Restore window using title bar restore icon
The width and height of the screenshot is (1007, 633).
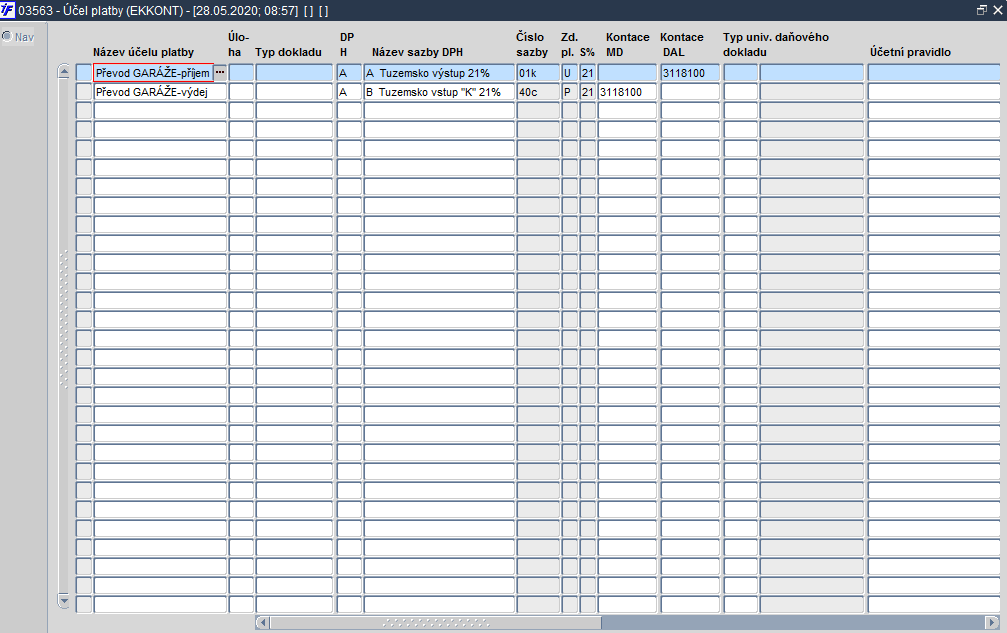(982, 10)
